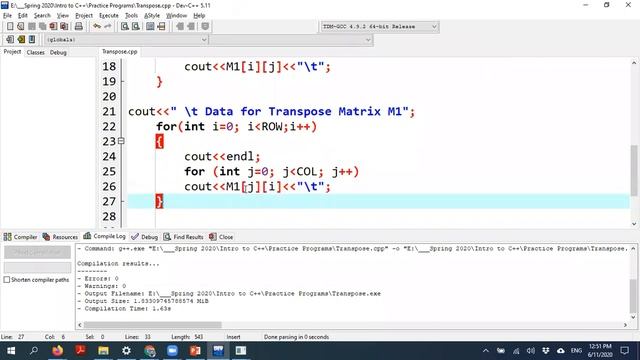This screenshot has height=360, width=640.
Task: Open Zoom from the taskbar
Action: click(172, 351)
